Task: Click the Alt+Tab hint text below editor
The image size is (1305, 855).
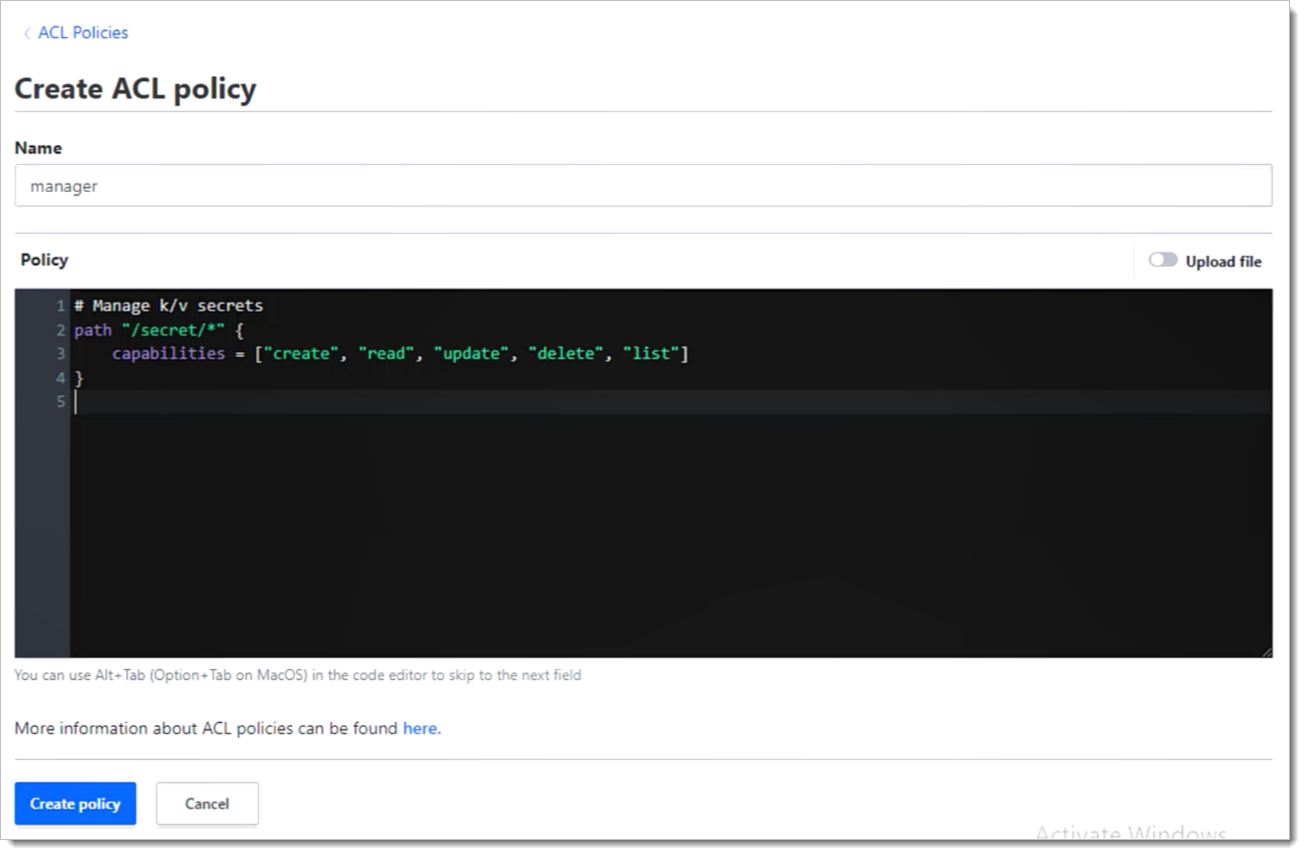Action: click(x=298, y=675)
